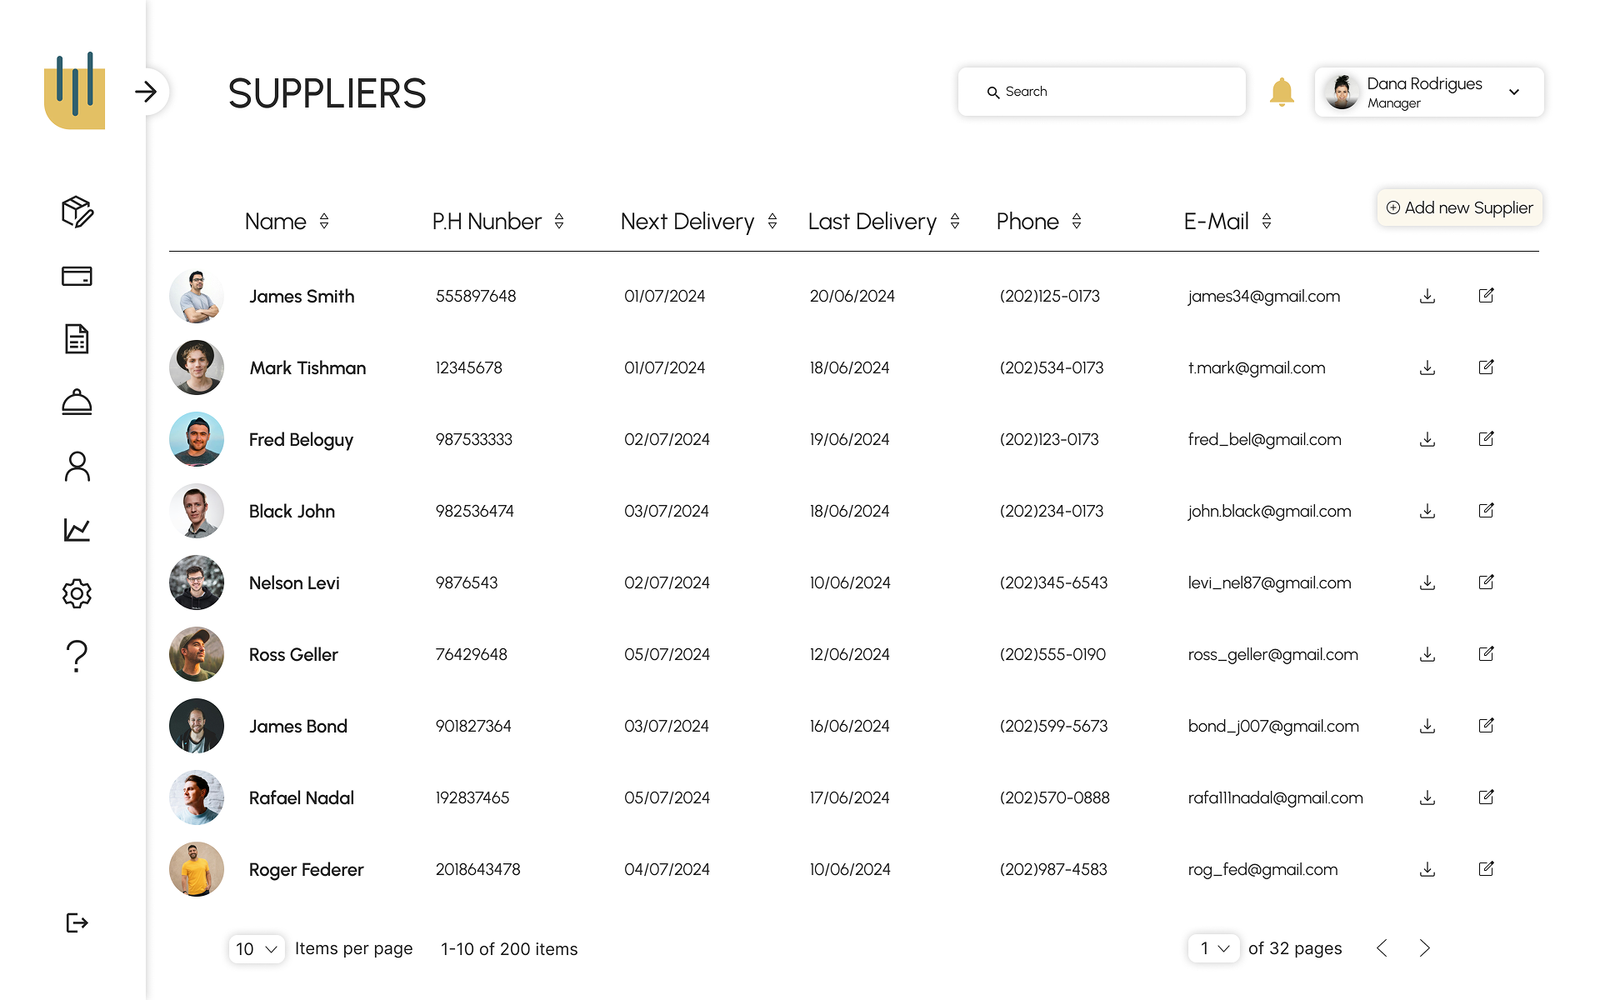This screenshot has width=1600, height=1000.
Task: Click the Search input field
Action: coord(1101,92)
